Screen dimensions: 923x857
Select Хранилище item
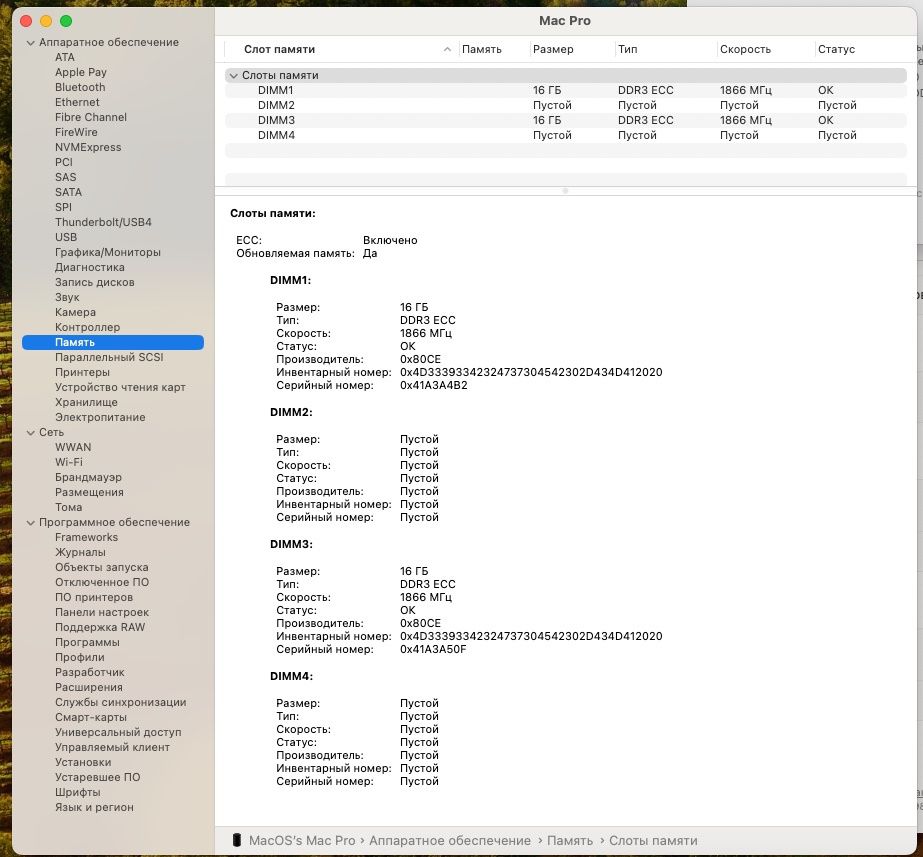(86, 403)
